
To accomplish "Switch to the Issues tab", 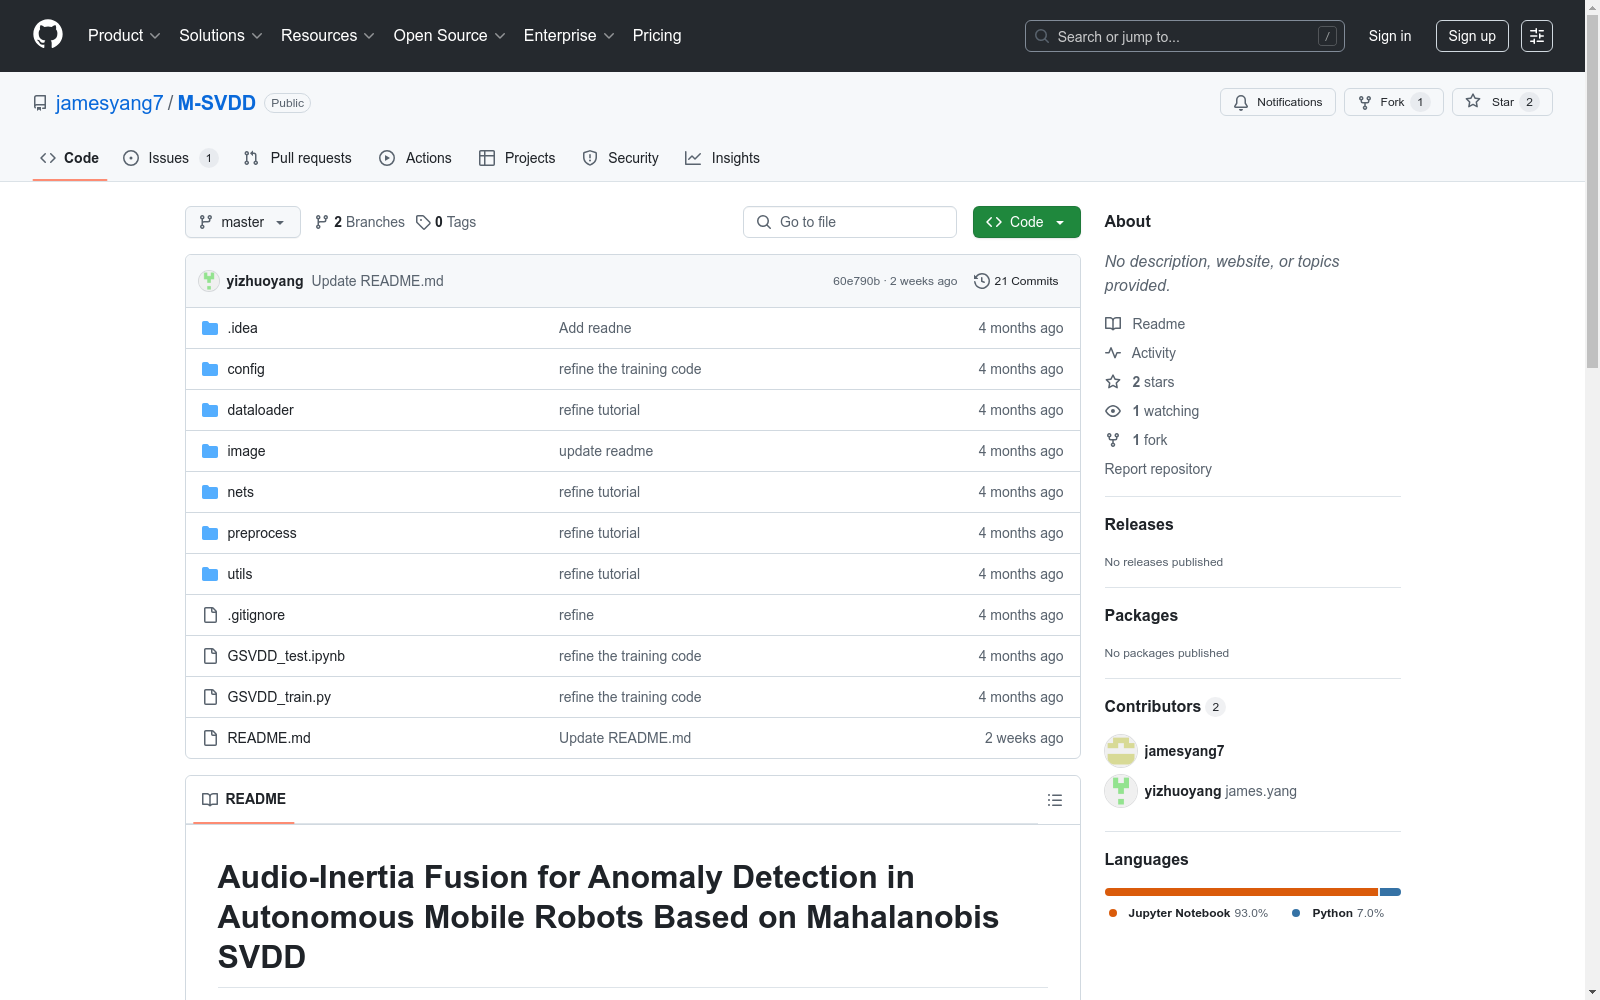I will (170, 158).
